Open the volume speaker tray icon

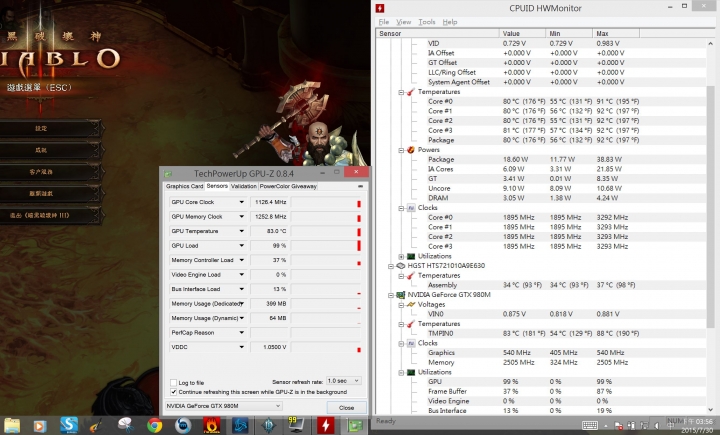(656, 426)
